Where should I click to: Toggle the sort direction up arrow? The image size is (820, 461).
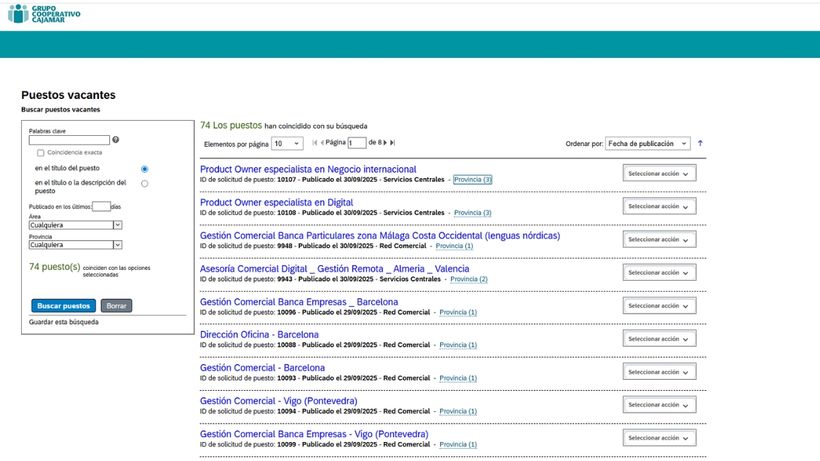tap(700, 143)
